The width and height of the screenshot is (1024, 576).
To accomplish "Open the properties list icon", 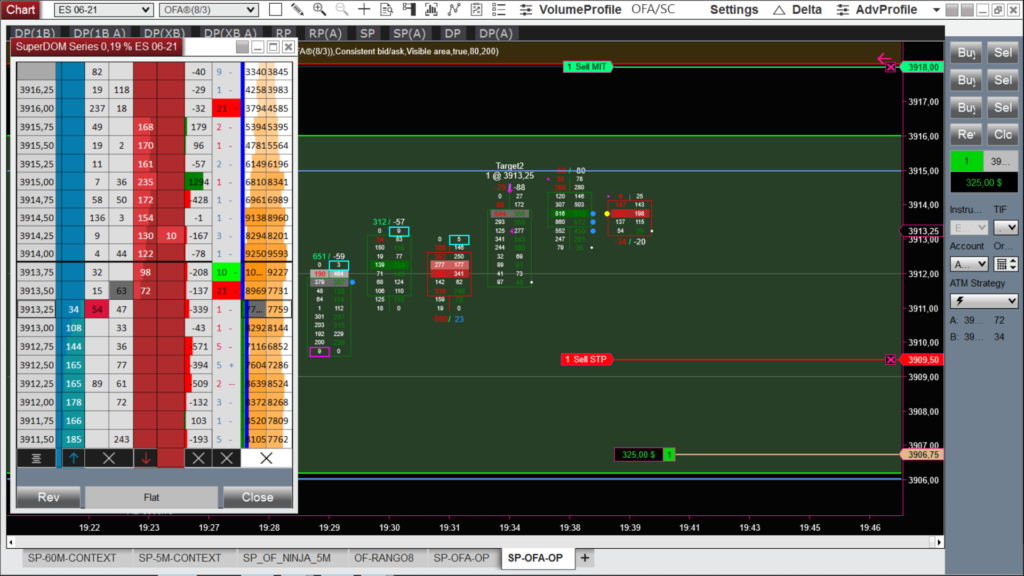I will point(499,10).
